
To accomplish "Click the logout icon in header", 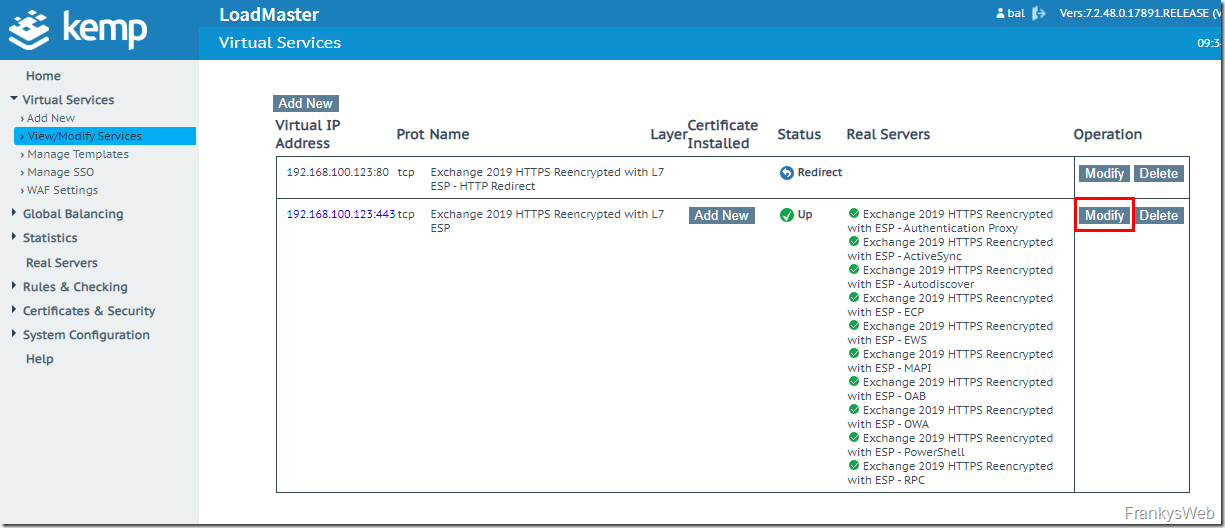I will point(1039,14).
